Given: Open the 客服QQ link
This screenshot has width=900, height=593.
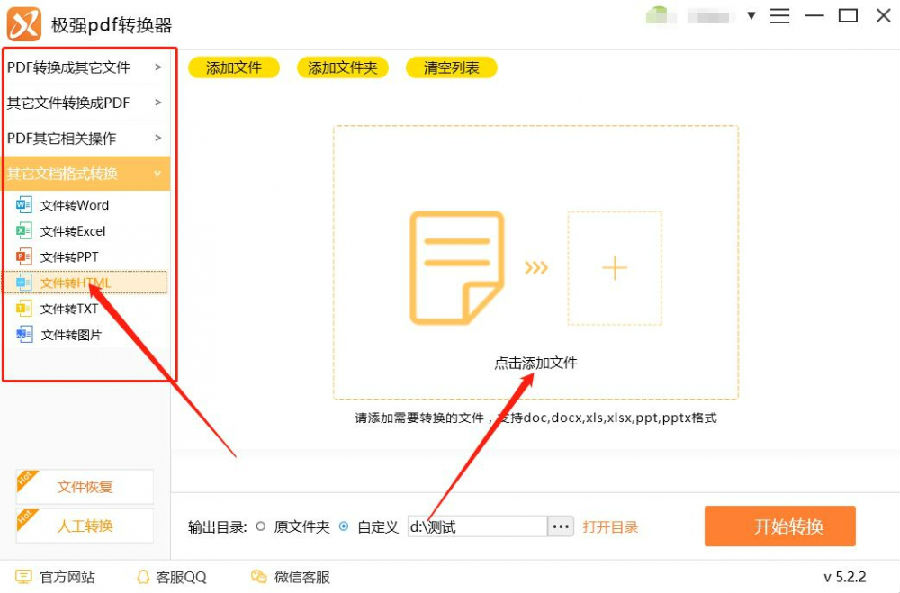Looking at the screenshot, I should pyautogui.click(x=181, y=577).
